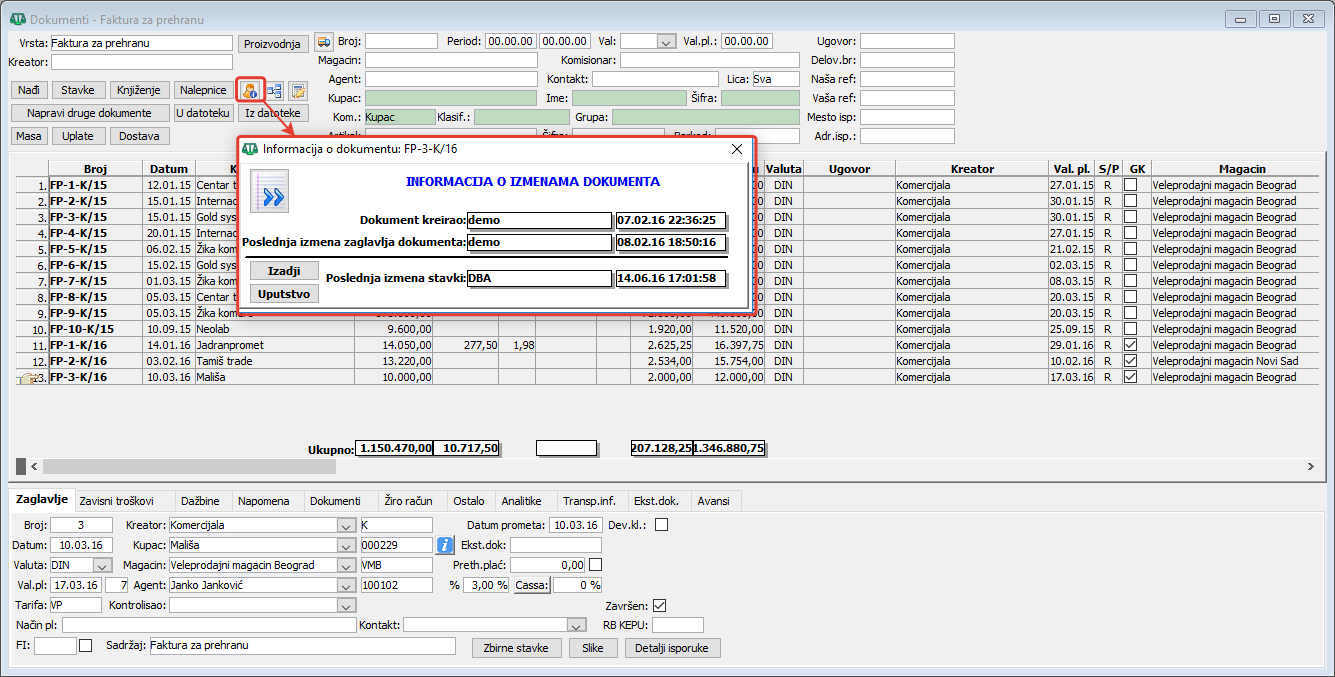1335x677 pixels.
Task: Click the scroll-left arrow of horizontal scrollbar
Action: point(34,467)
